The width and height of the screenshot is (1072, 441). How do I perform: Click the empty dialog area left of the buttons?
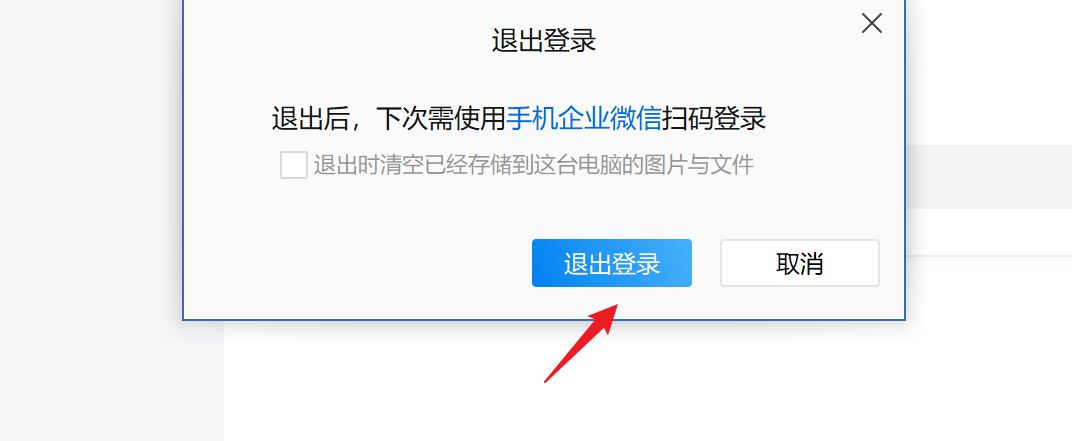[x=356, y=263]
